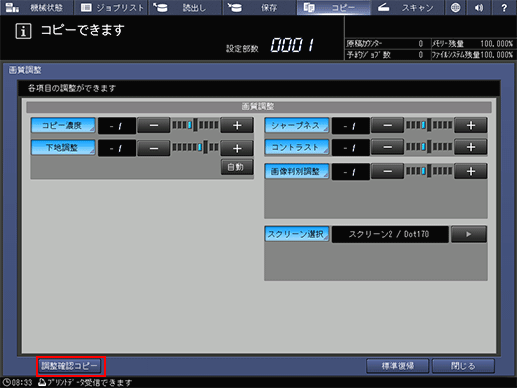Click the 画像判別調整 value display -1
This screenshot has height=388, width=517.
click(x=351, y=172)
